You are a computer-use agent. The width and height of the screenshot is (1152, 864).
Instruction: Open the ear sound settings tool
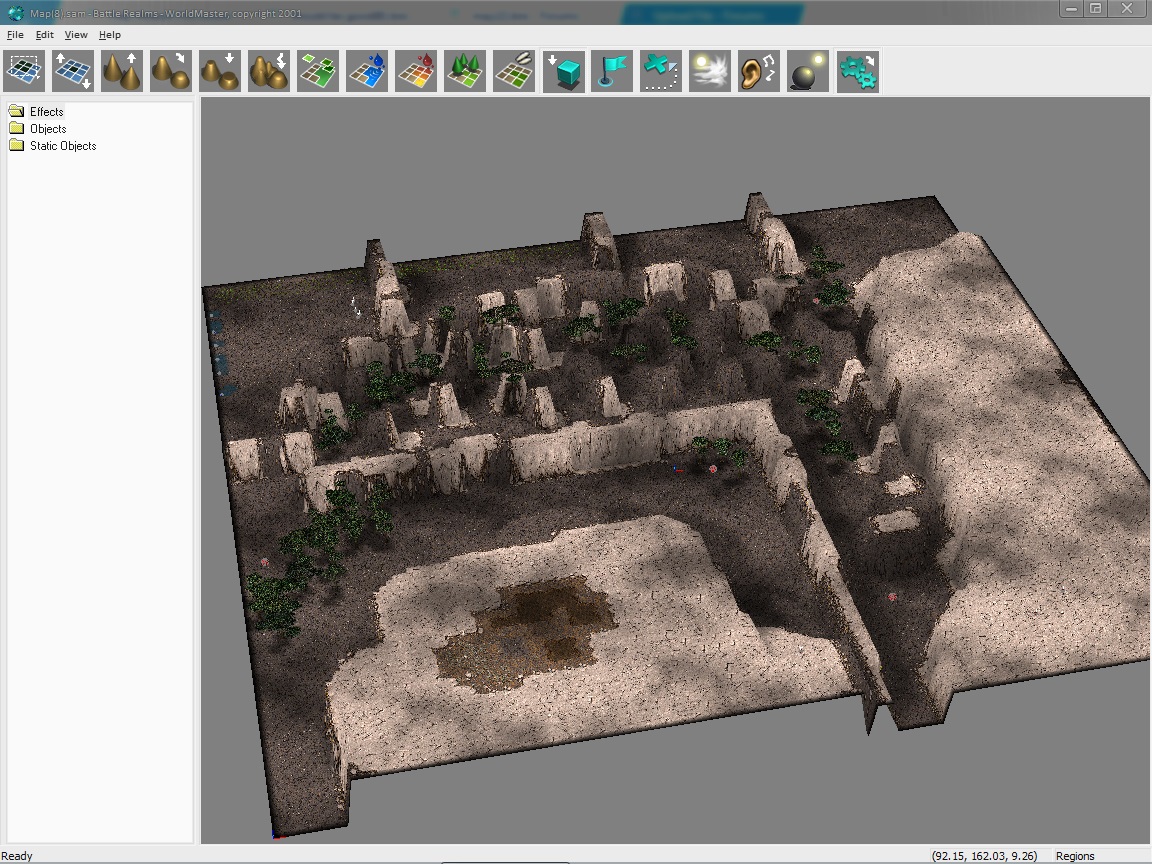pyautogui.click(x=759, y=71)
